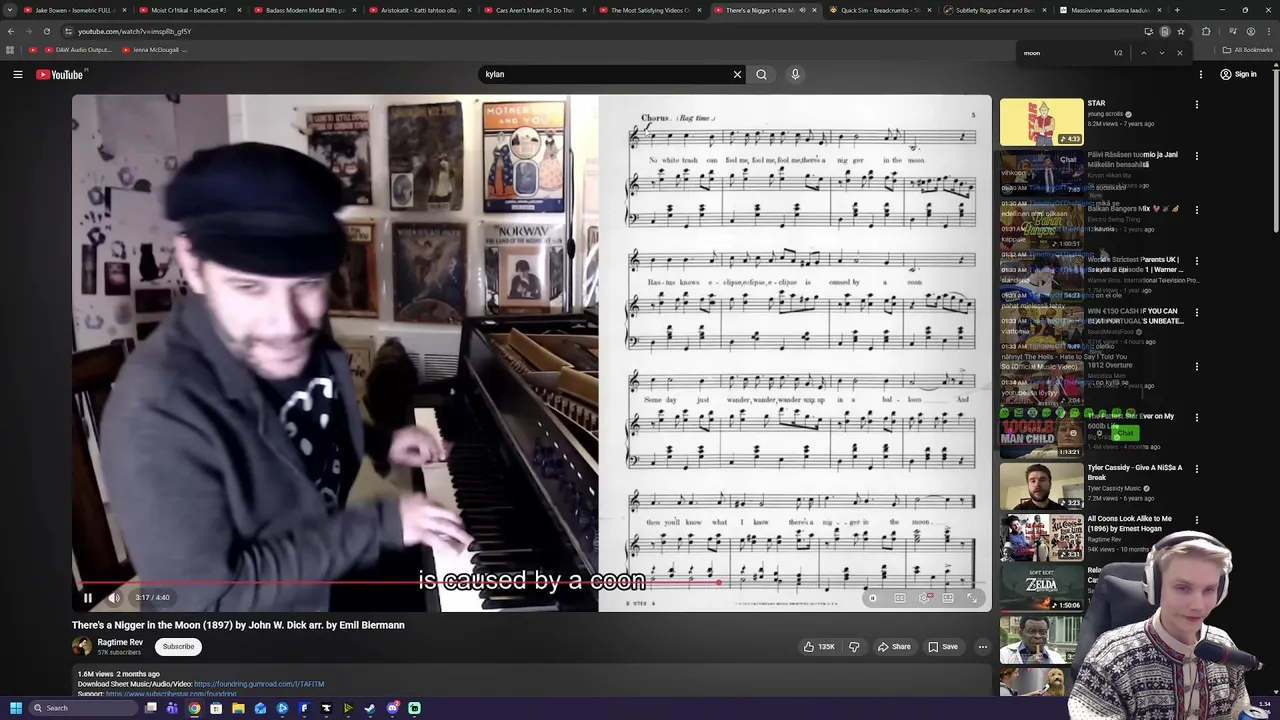Open the Ragtime Rev channel name link
Screen dimensions: 1280x720
[120, 642]
